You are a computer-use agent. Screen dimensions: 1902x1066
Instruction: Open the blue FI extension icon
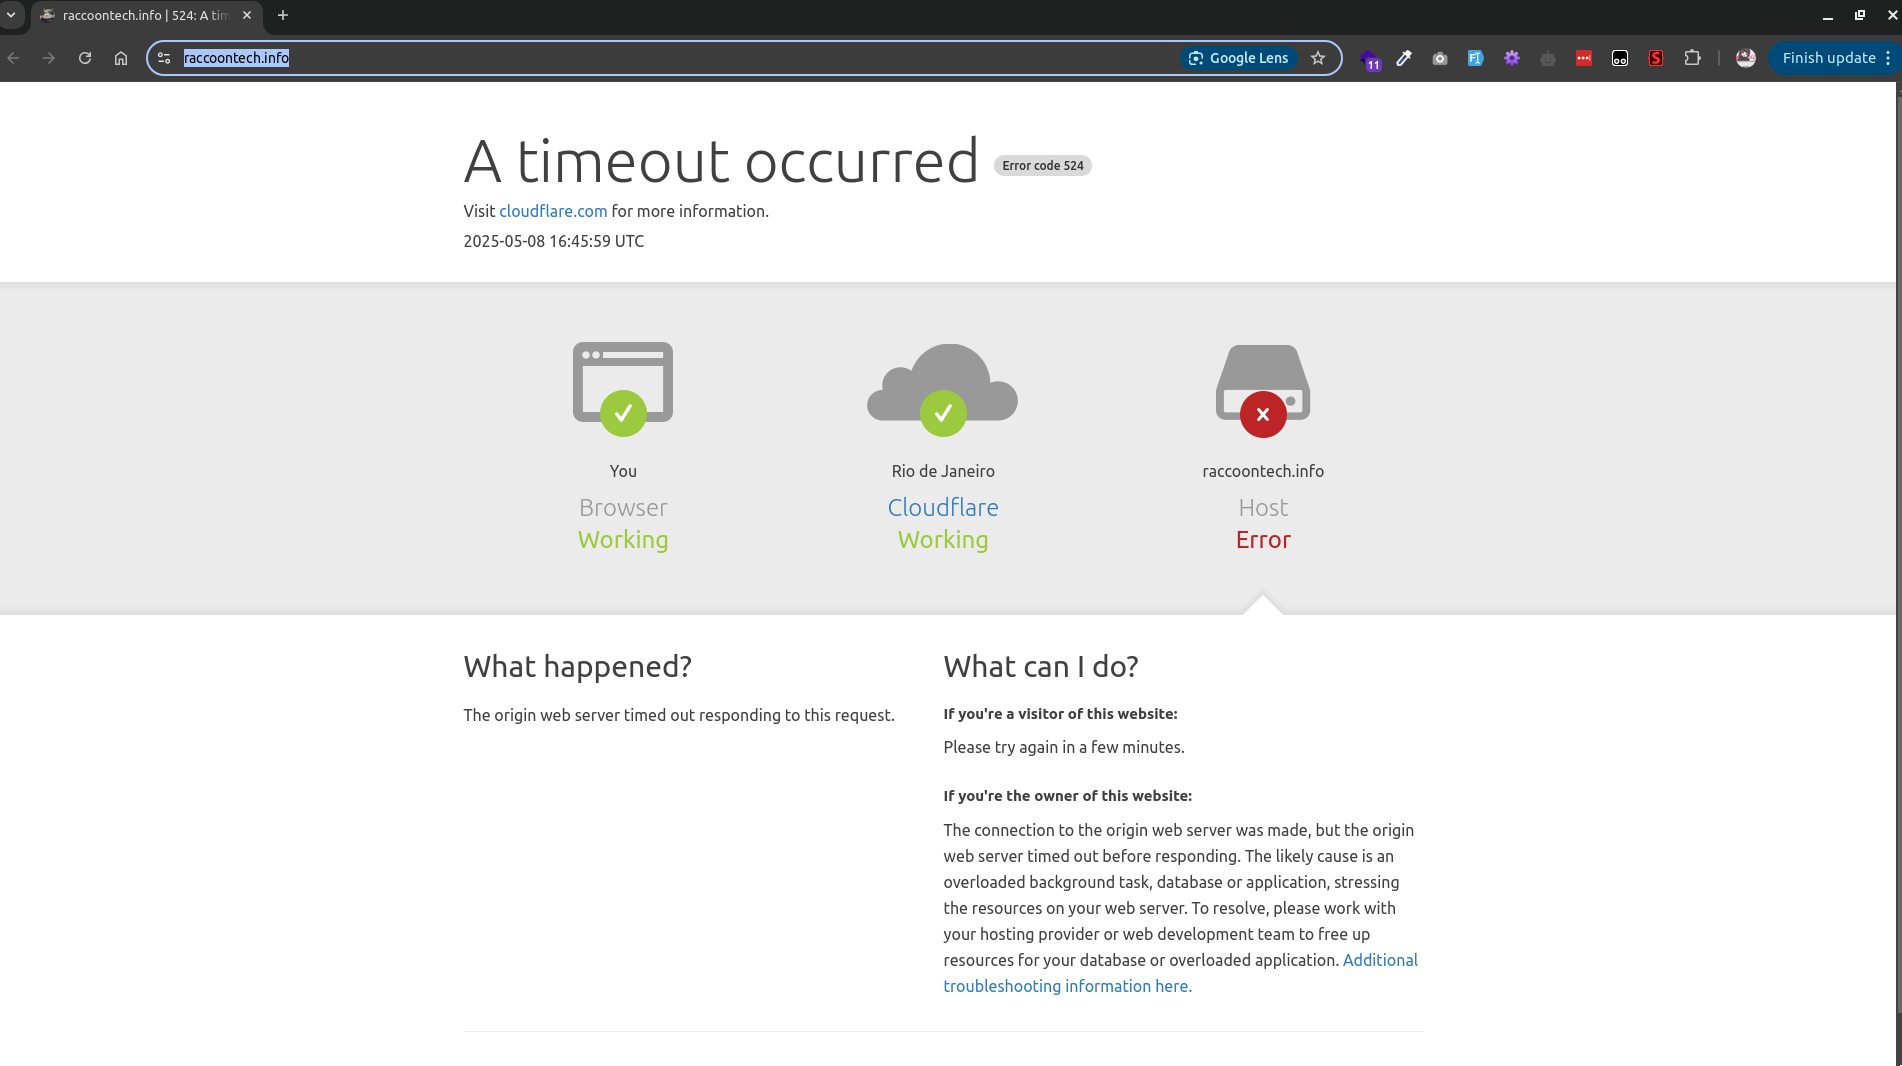(1475, 58)
